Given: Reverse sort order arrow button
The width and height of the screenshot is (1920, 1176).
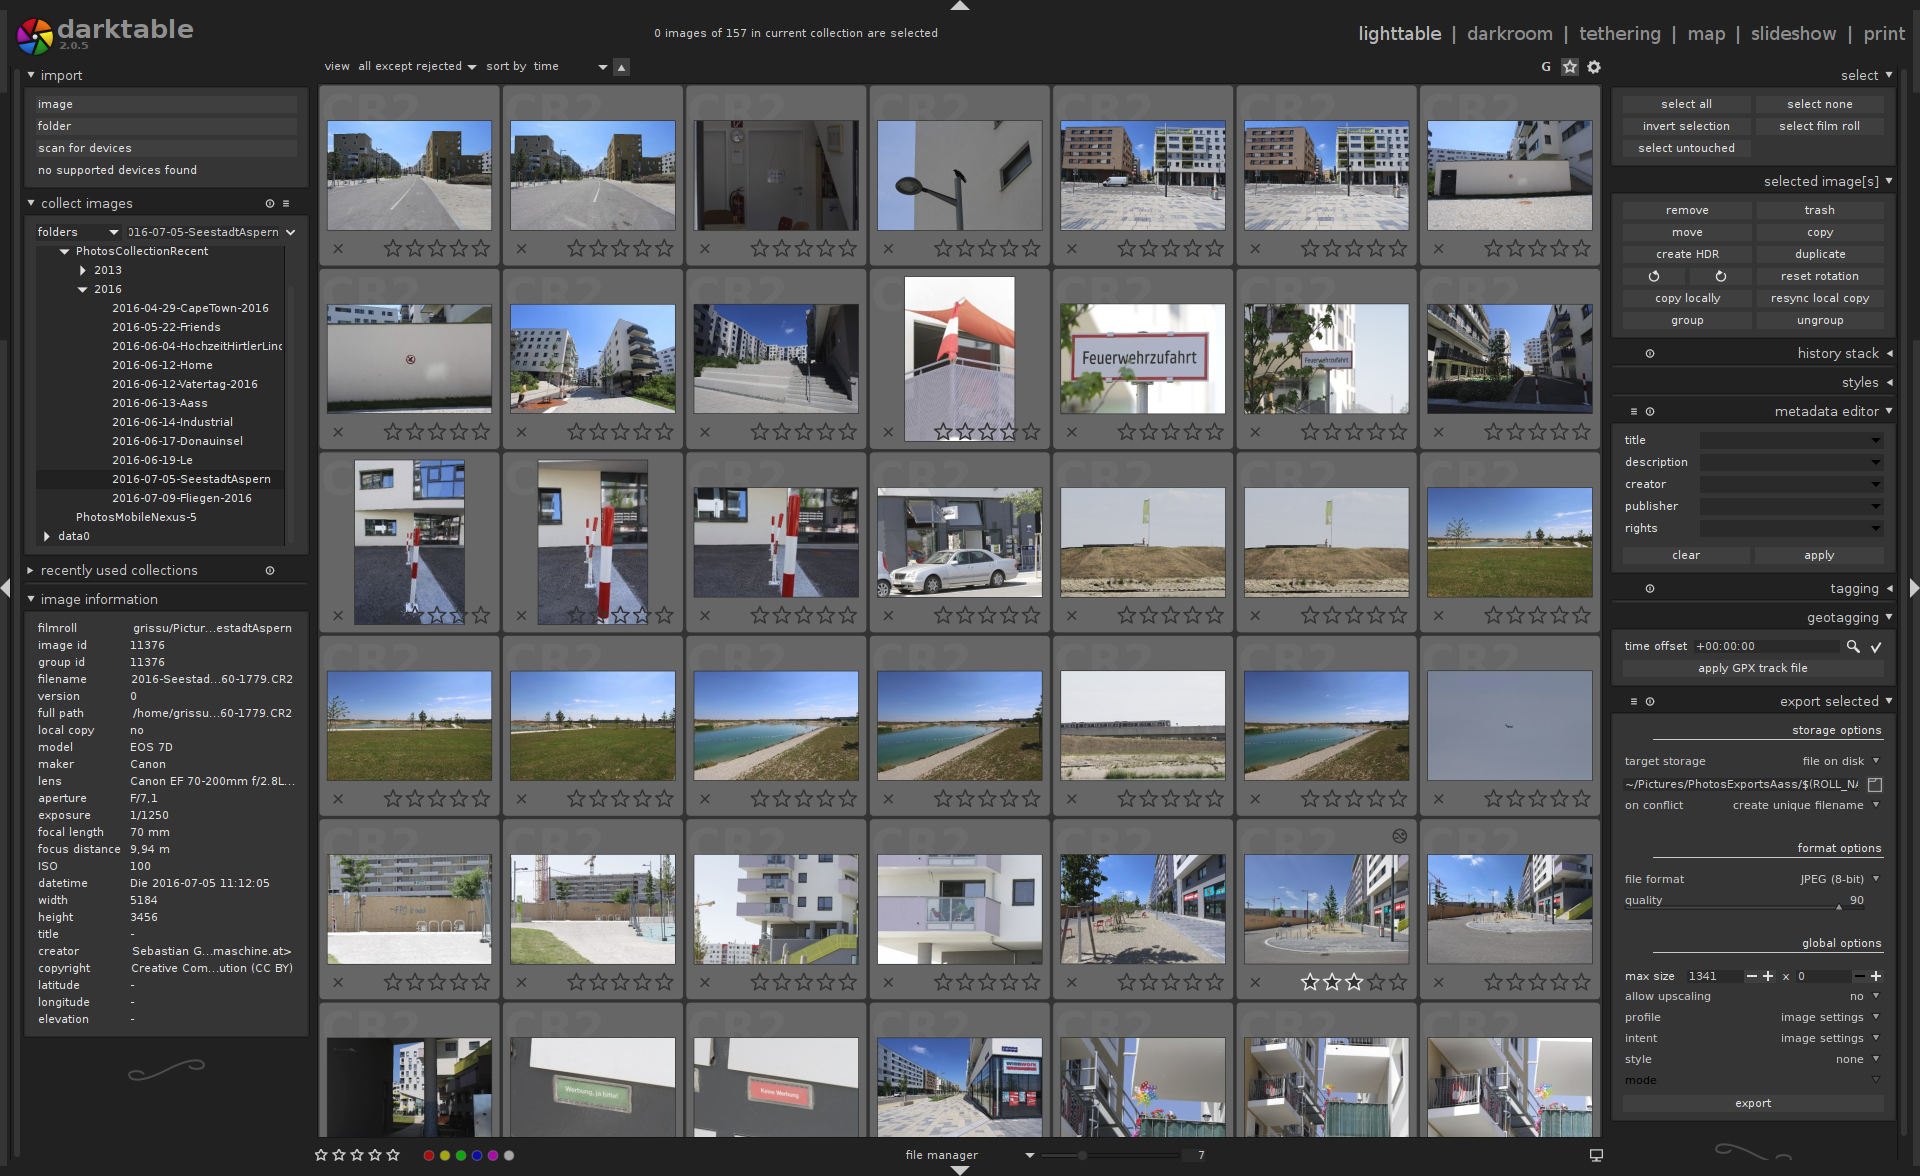Looking at the screenshot, I should (x=622, y=68).
